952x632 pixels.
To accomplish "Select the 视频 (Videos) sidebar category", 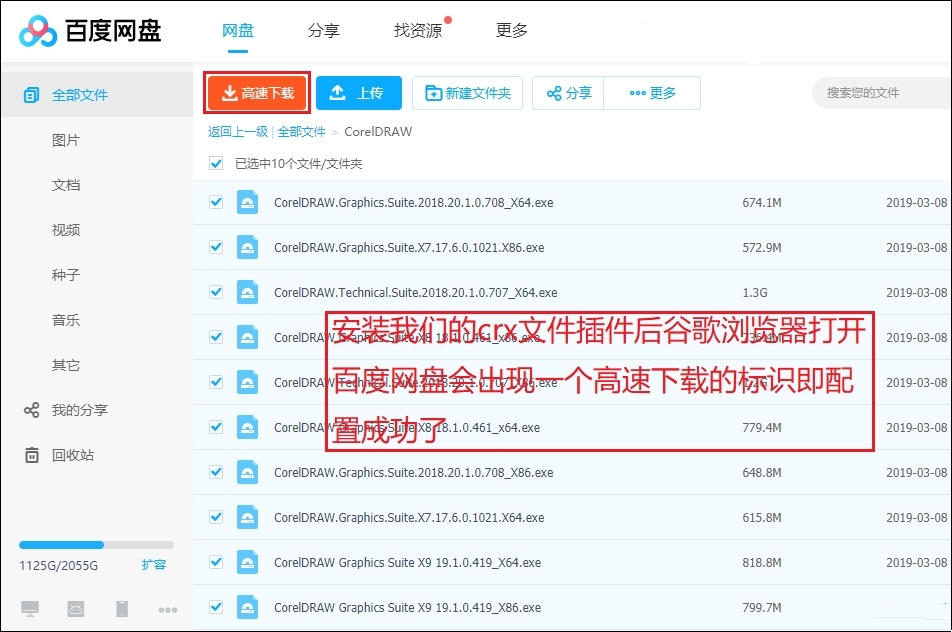I will tap(65, 230).
